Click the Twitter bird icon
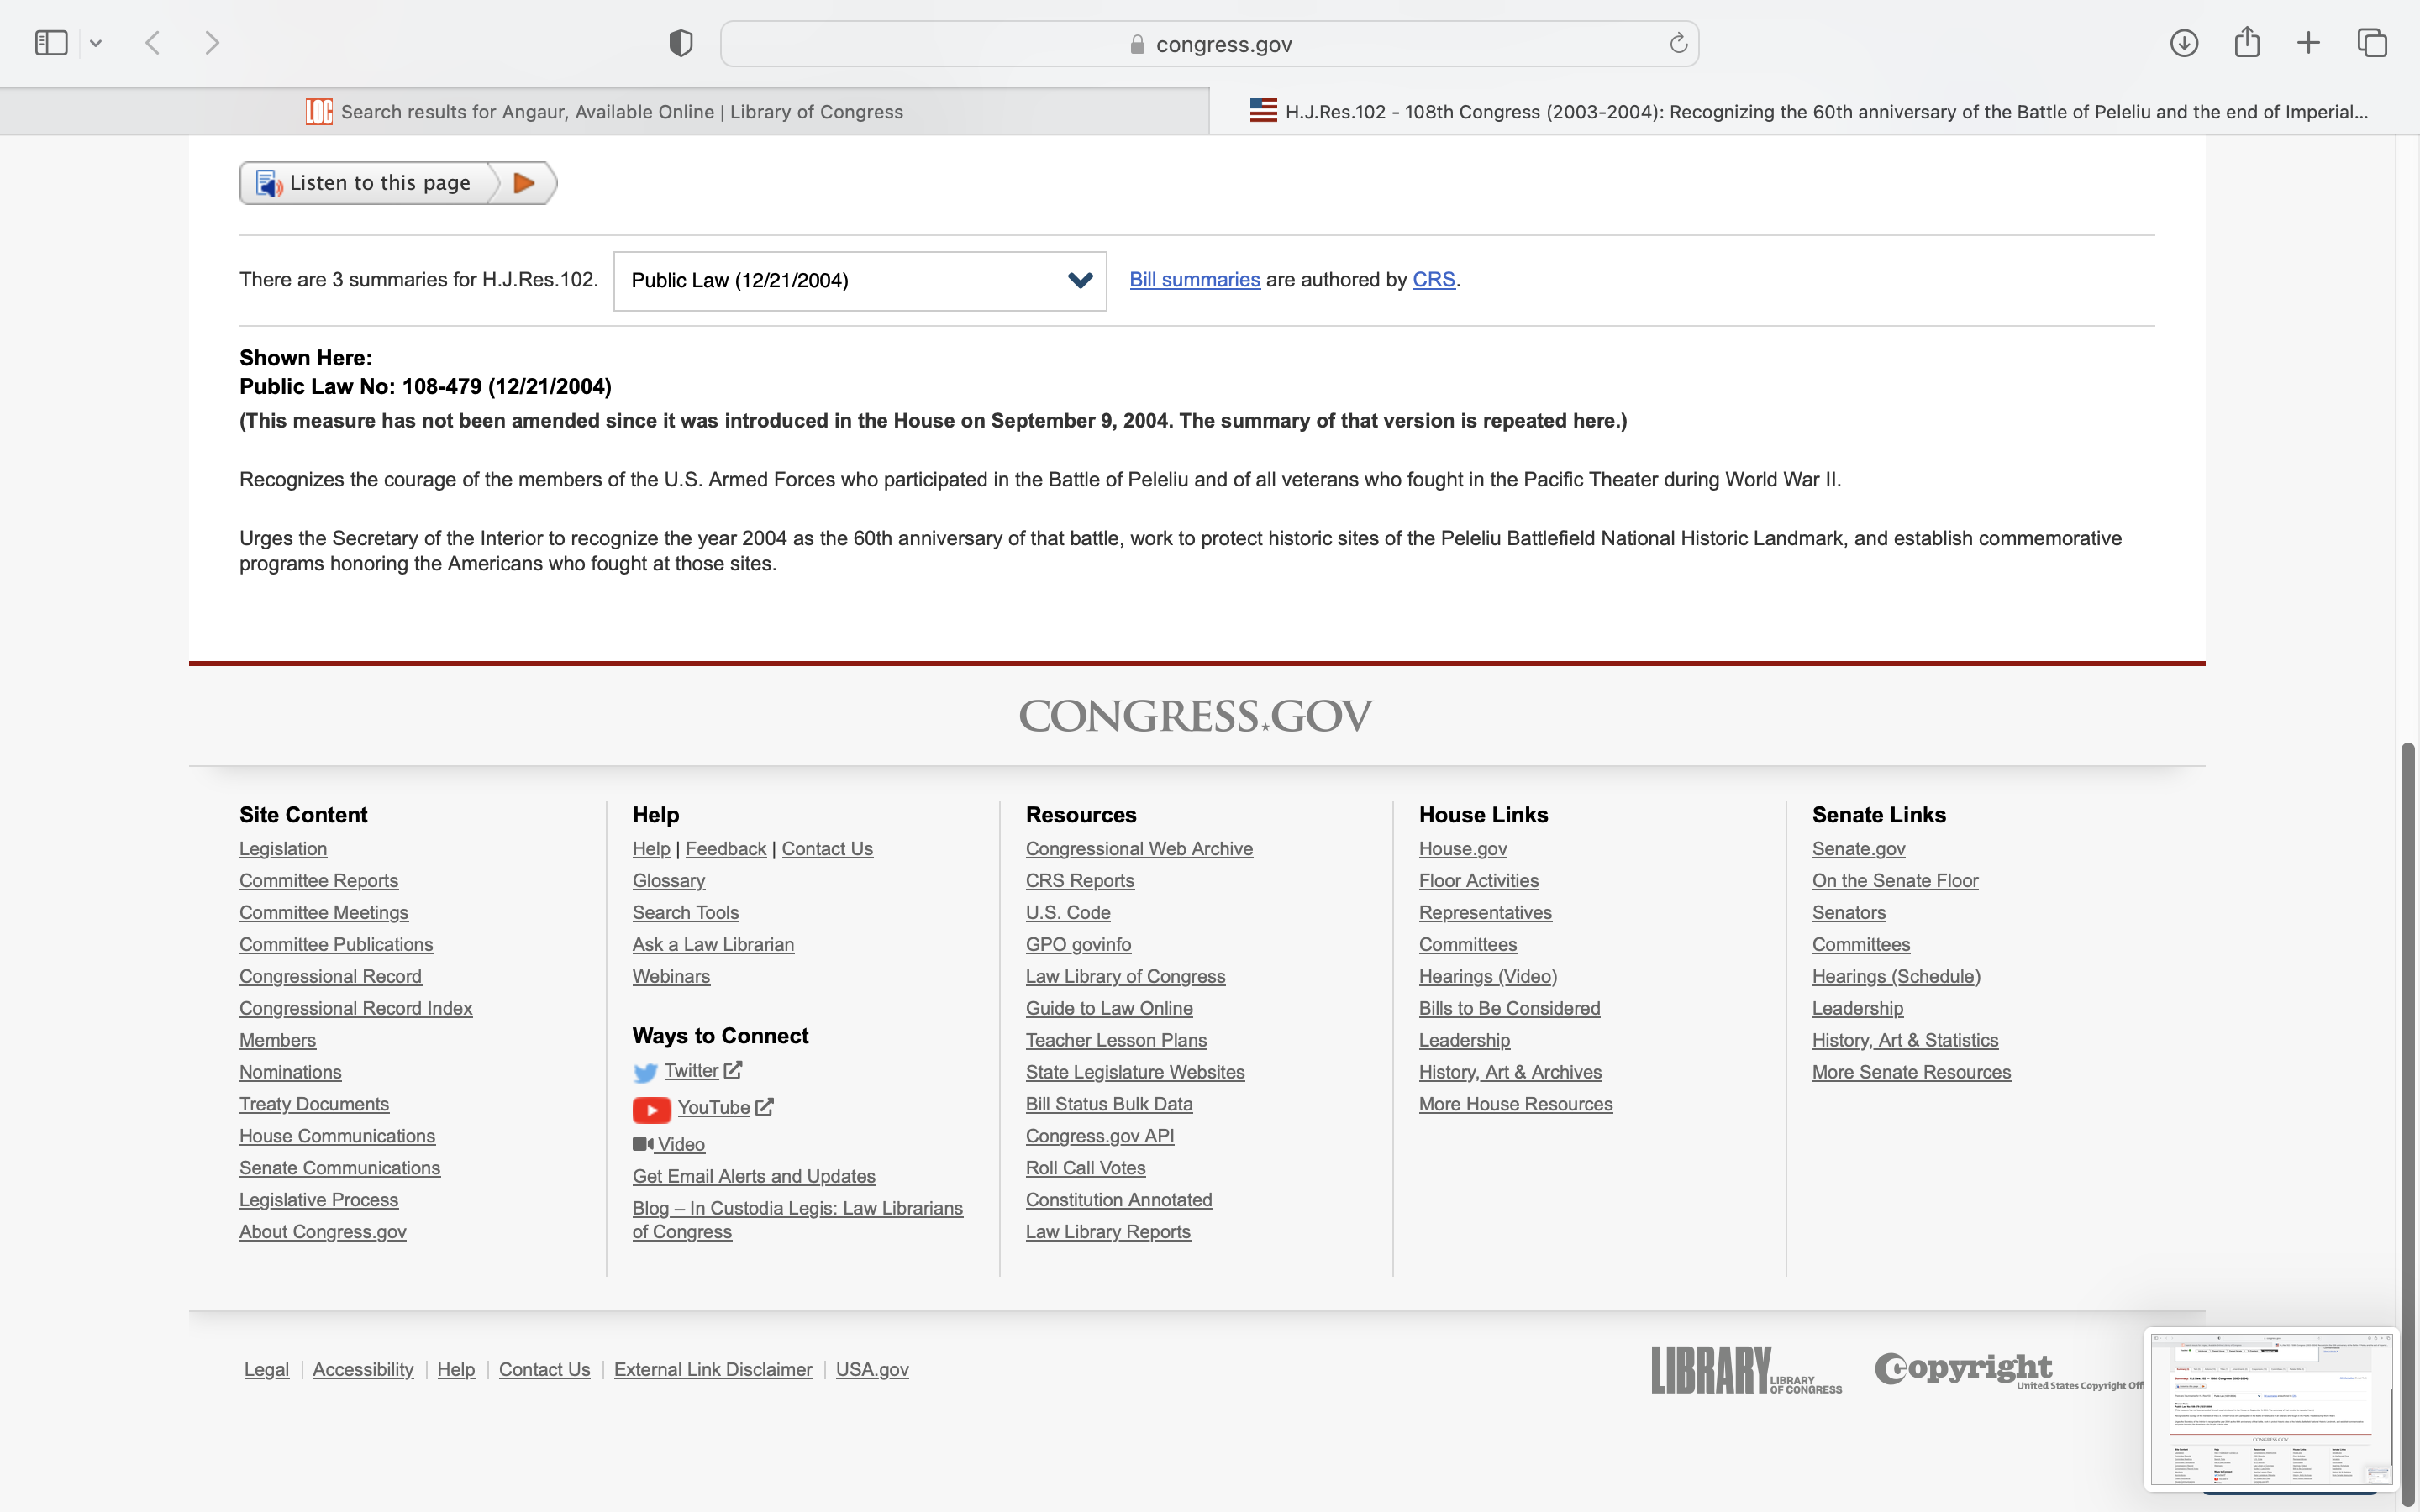 pos(645,1072)
